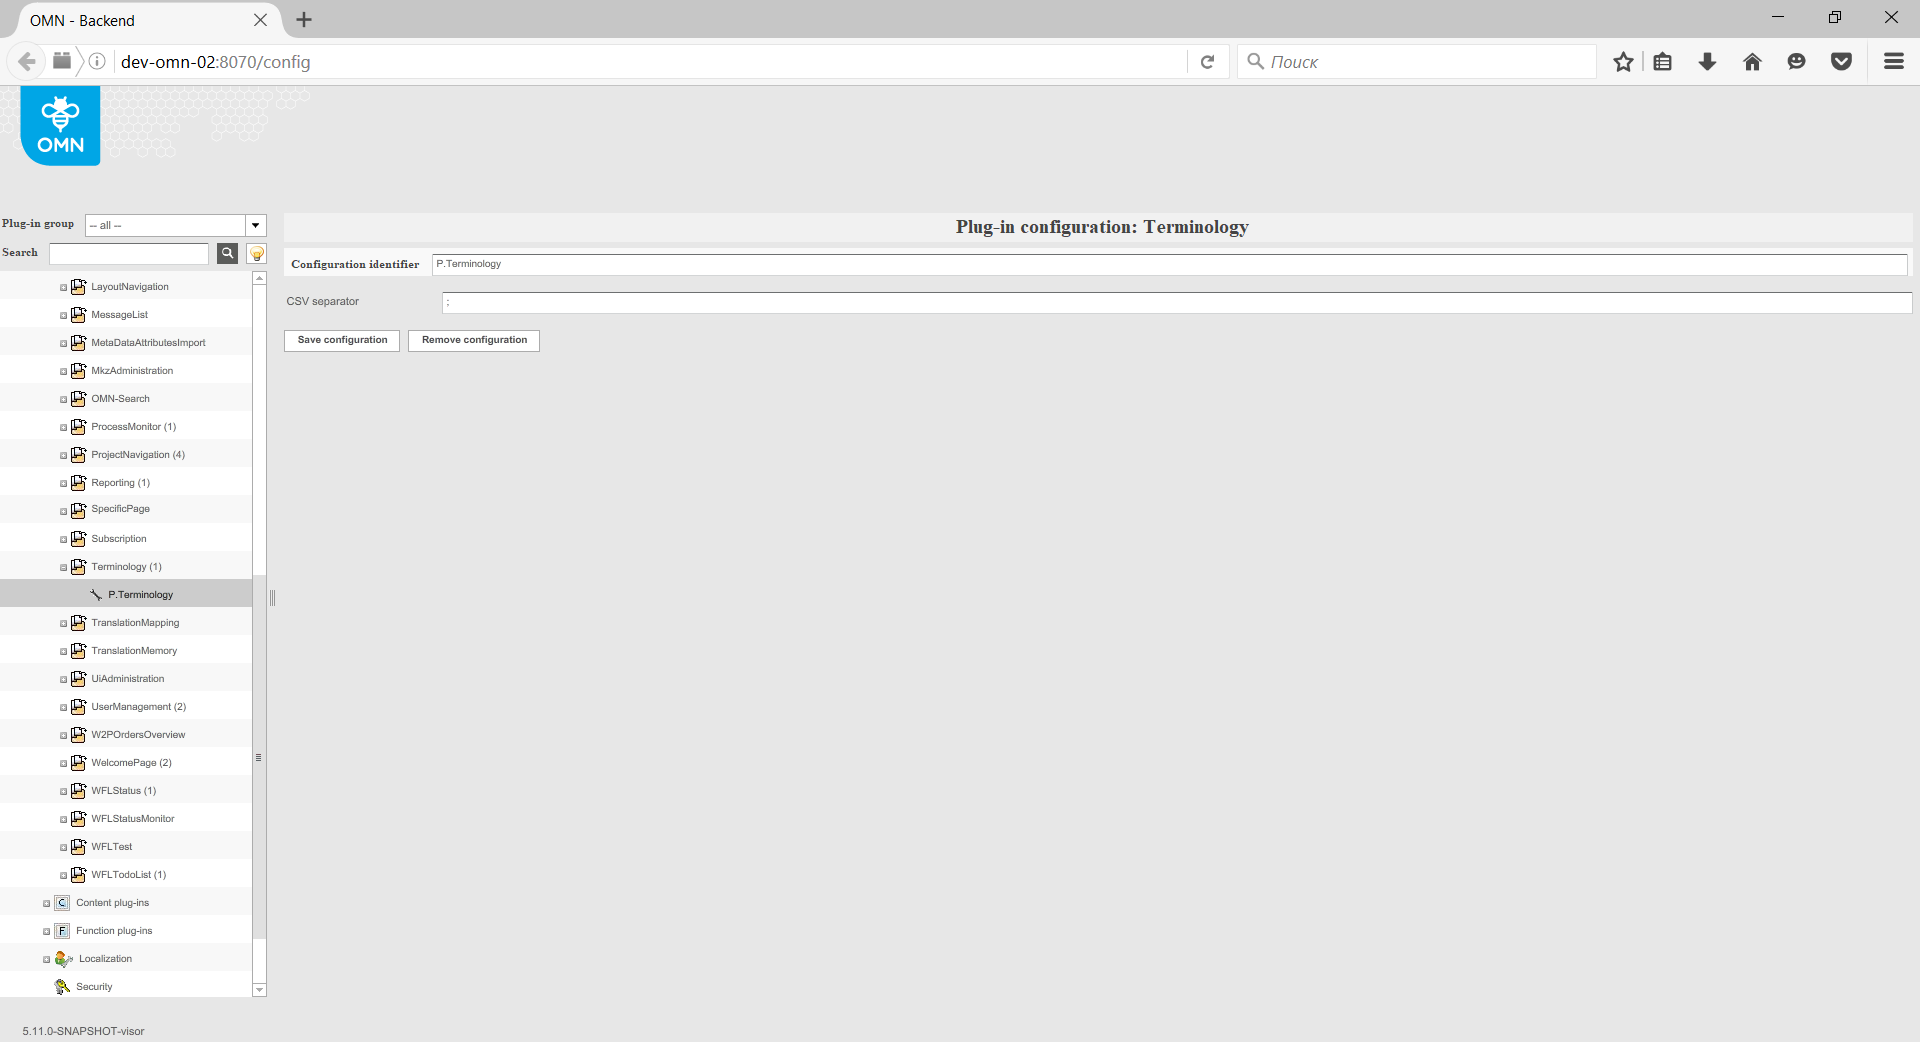This screenshot has width=1920, height=1042.
Task: Click the Remove configuration button
Action: 473,340
